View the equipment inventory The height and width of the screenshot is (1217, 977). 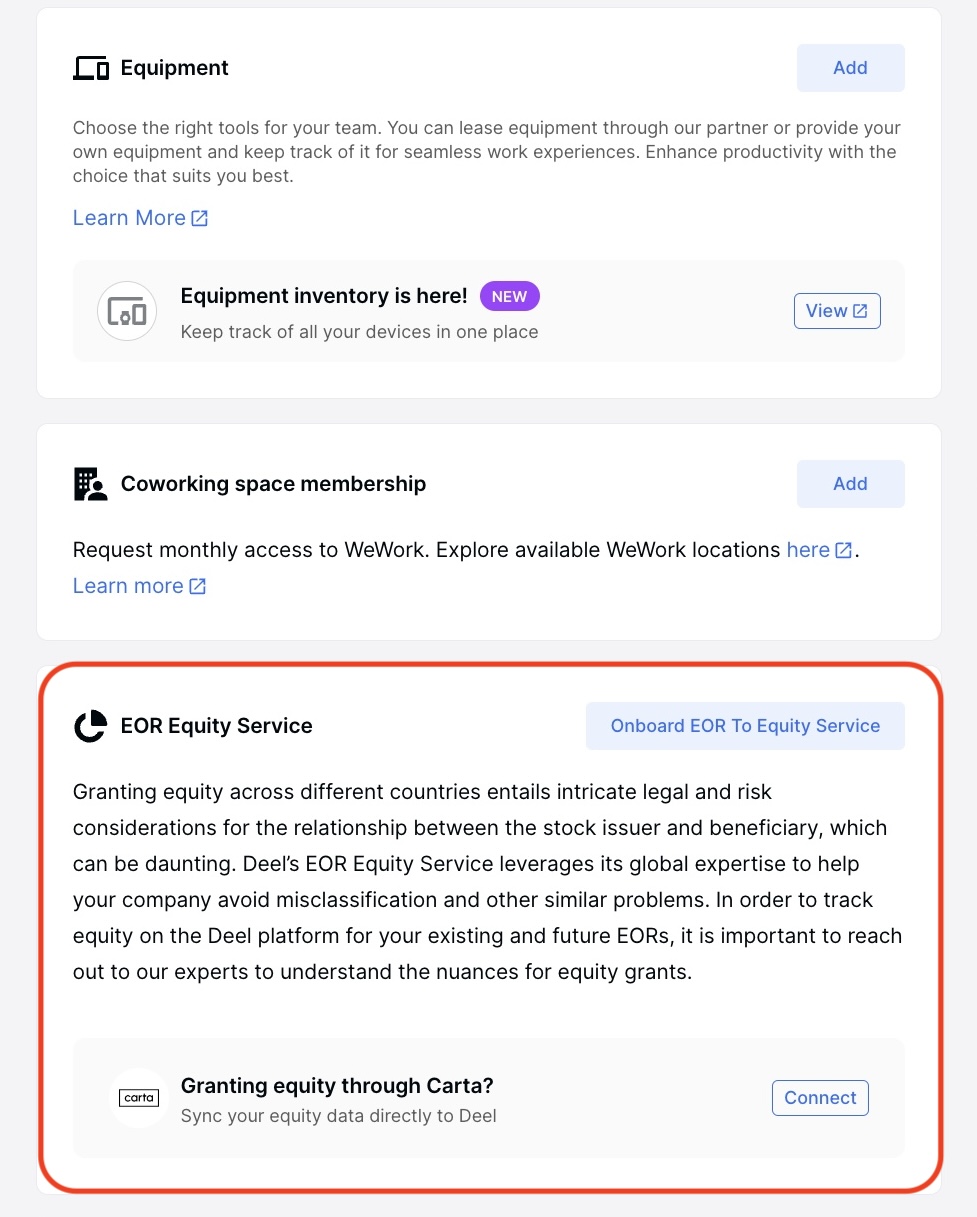click(837, 310)
